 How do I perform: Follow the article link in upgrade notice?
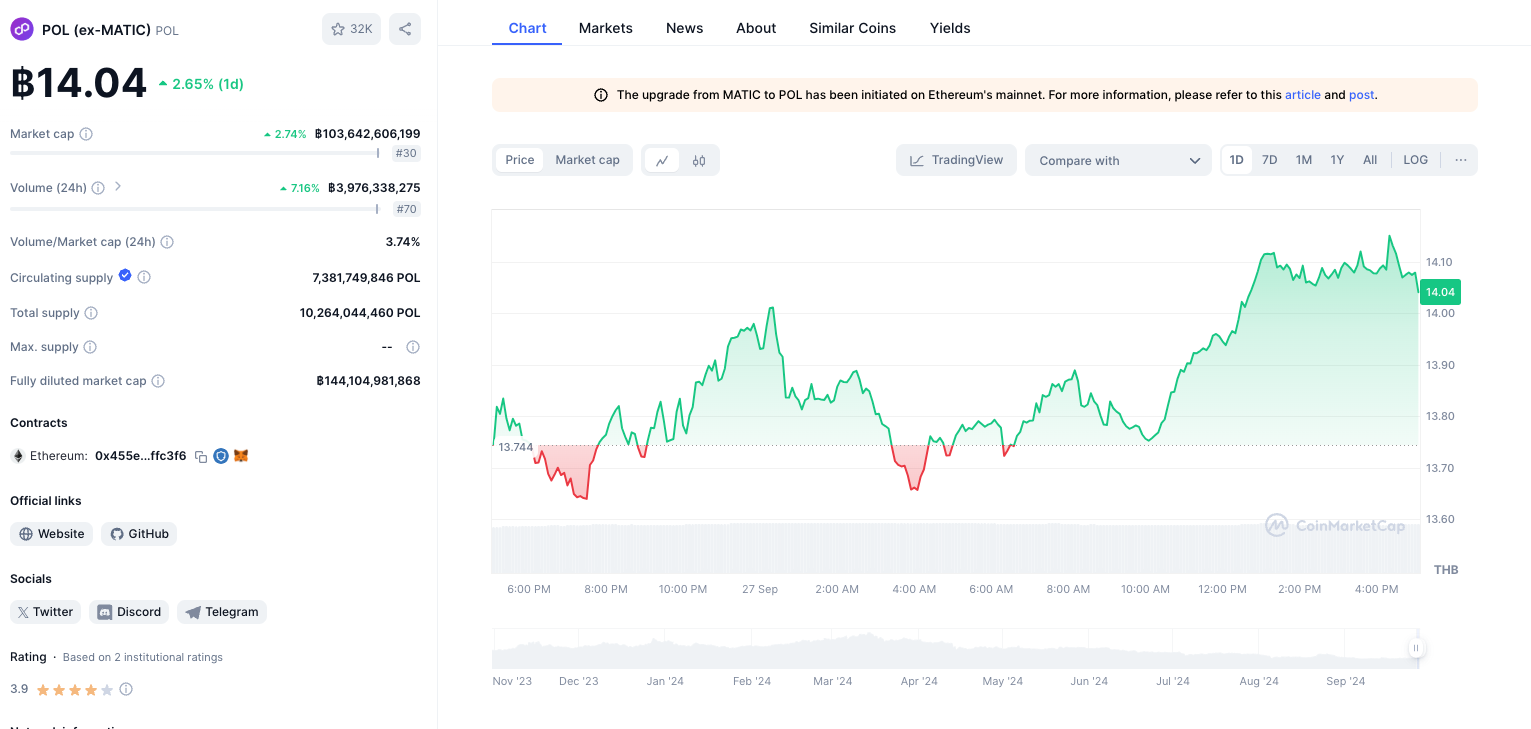pyautogui.click(x=1302, y=95)
